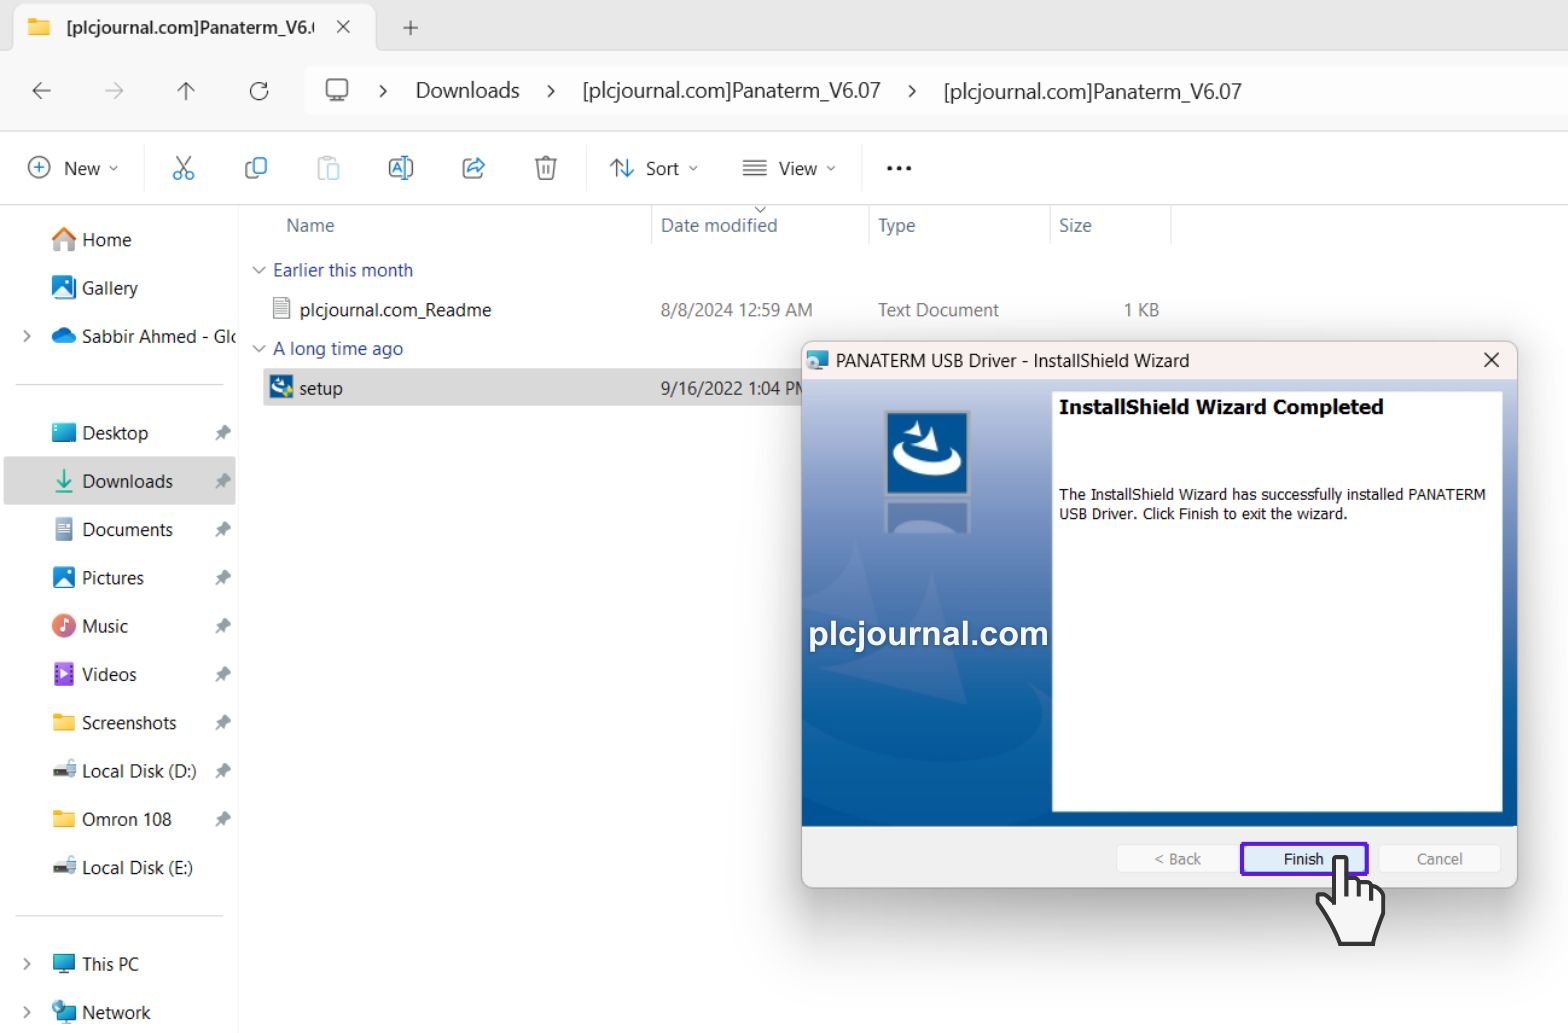Click the PC monitor icon in address bar

(x=337, y=91)
